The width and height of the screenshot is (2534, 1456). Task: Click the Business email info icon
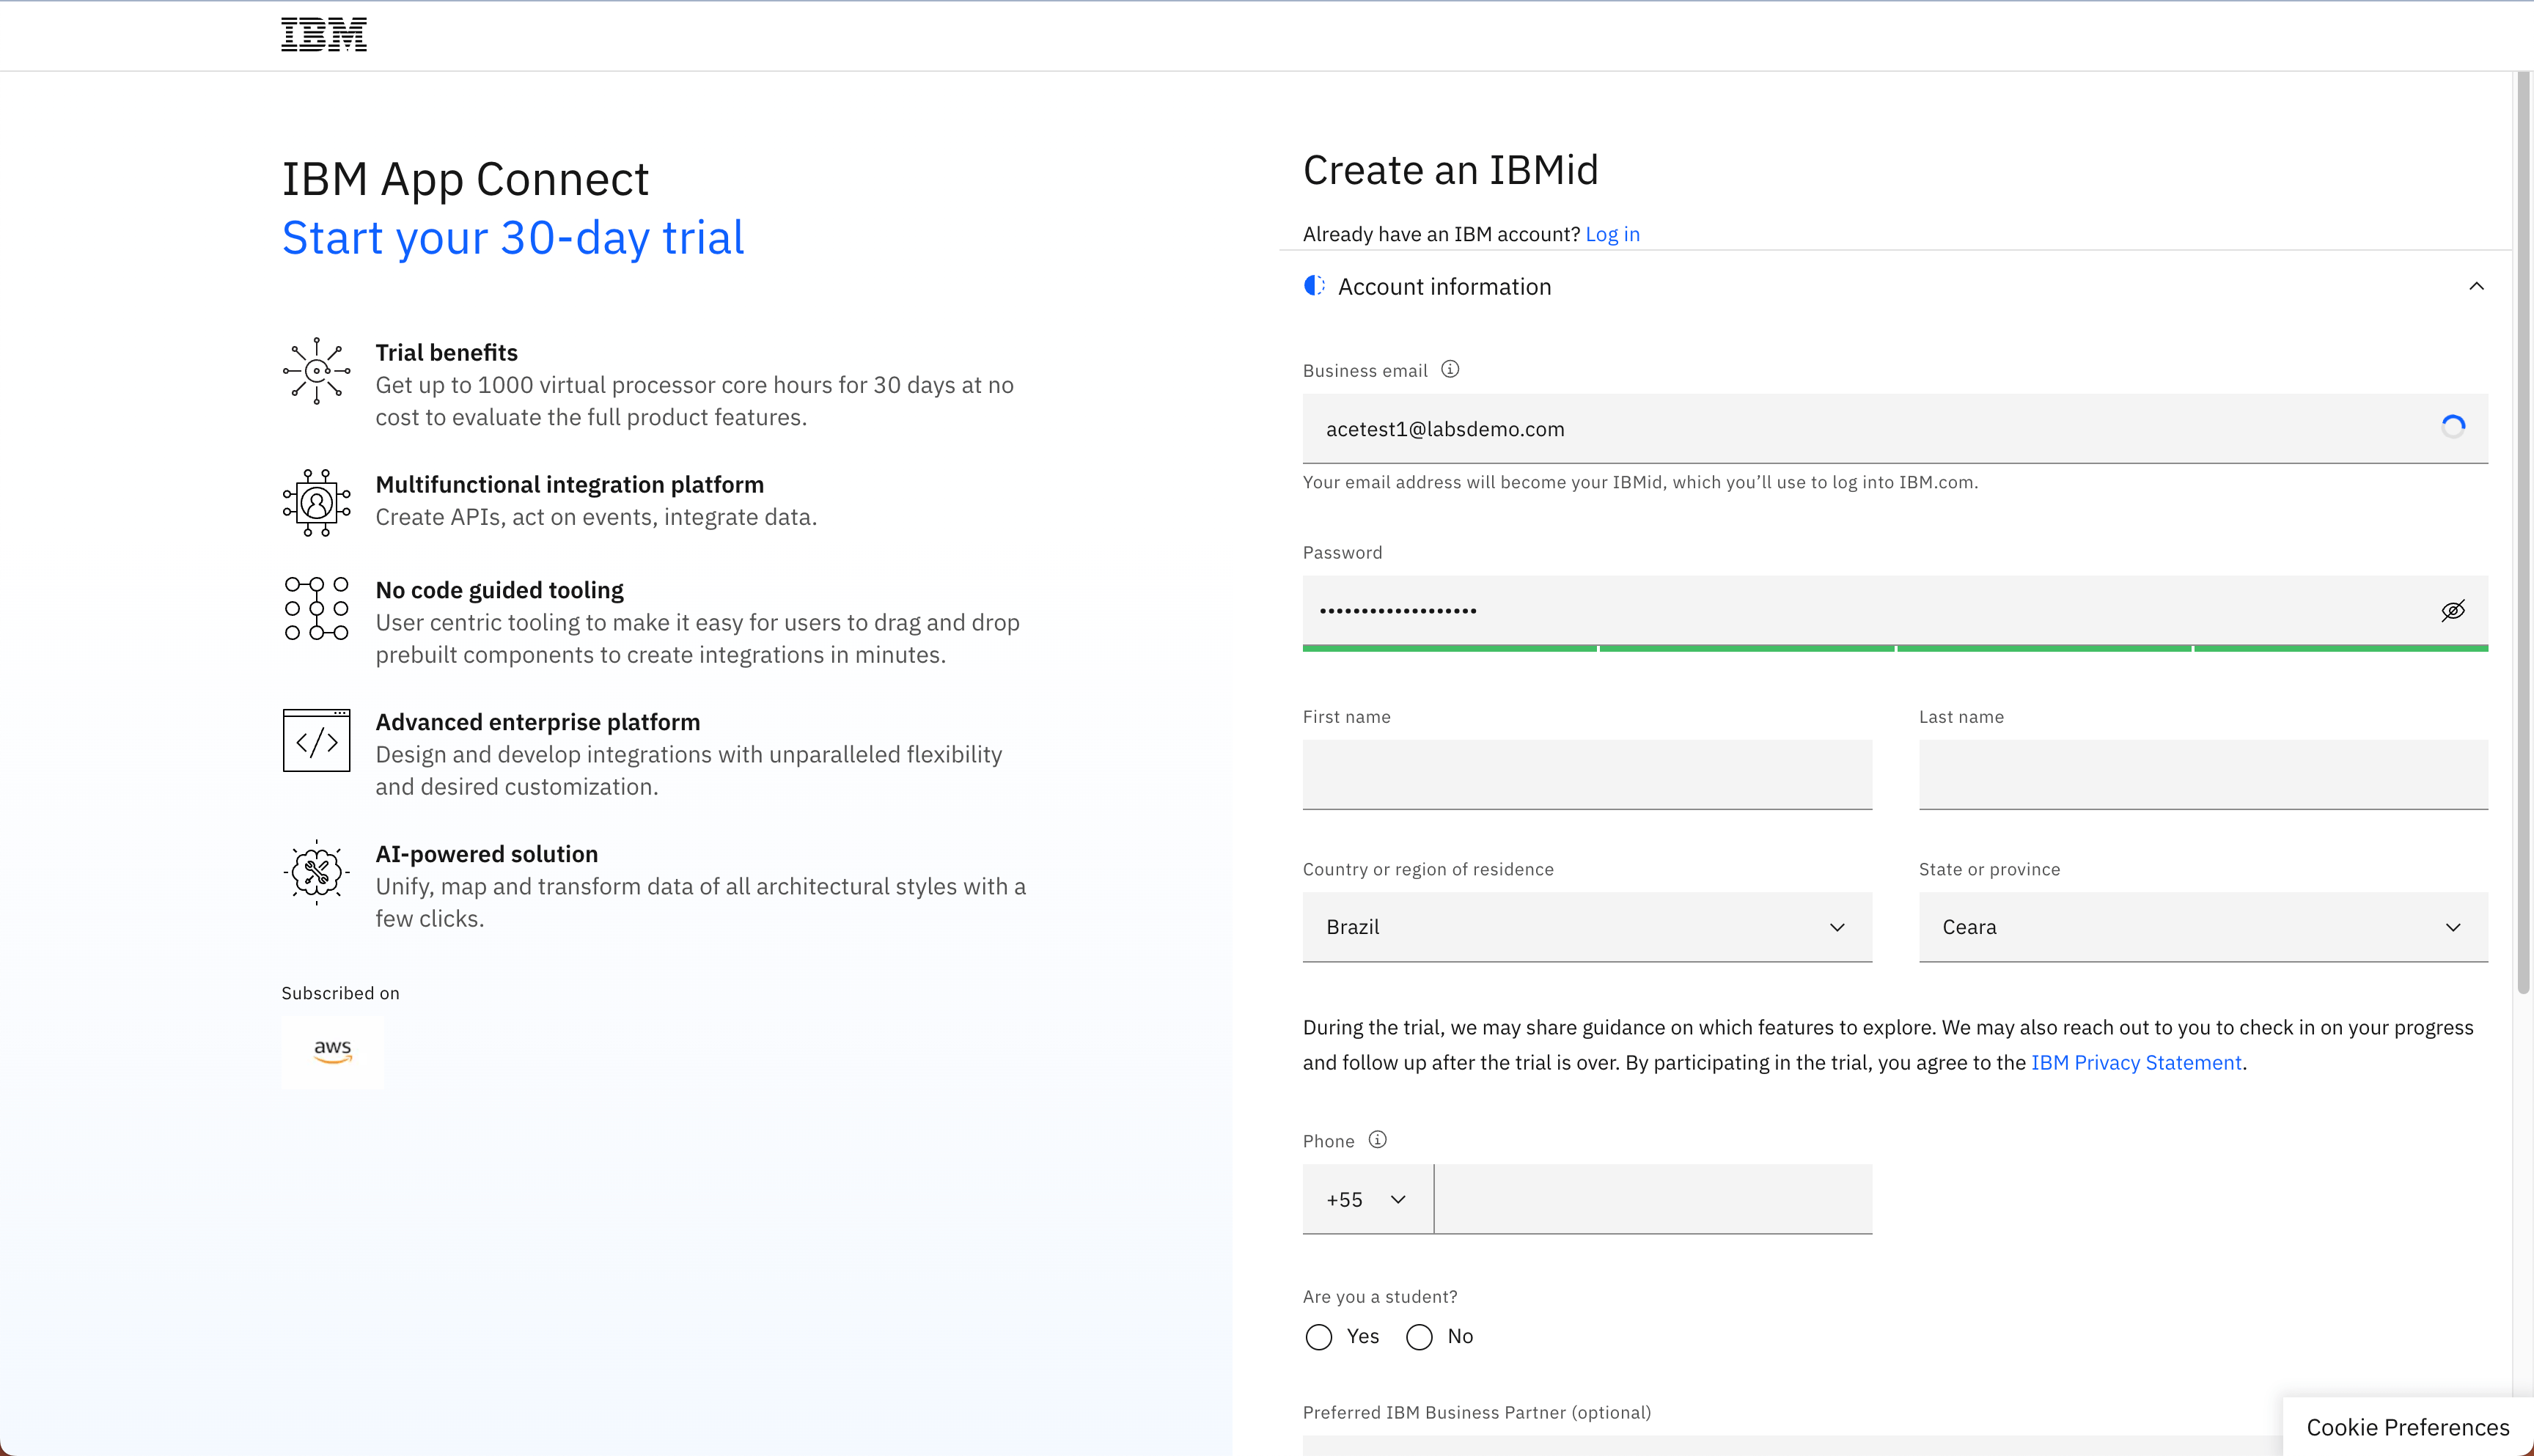(1450, 369)
